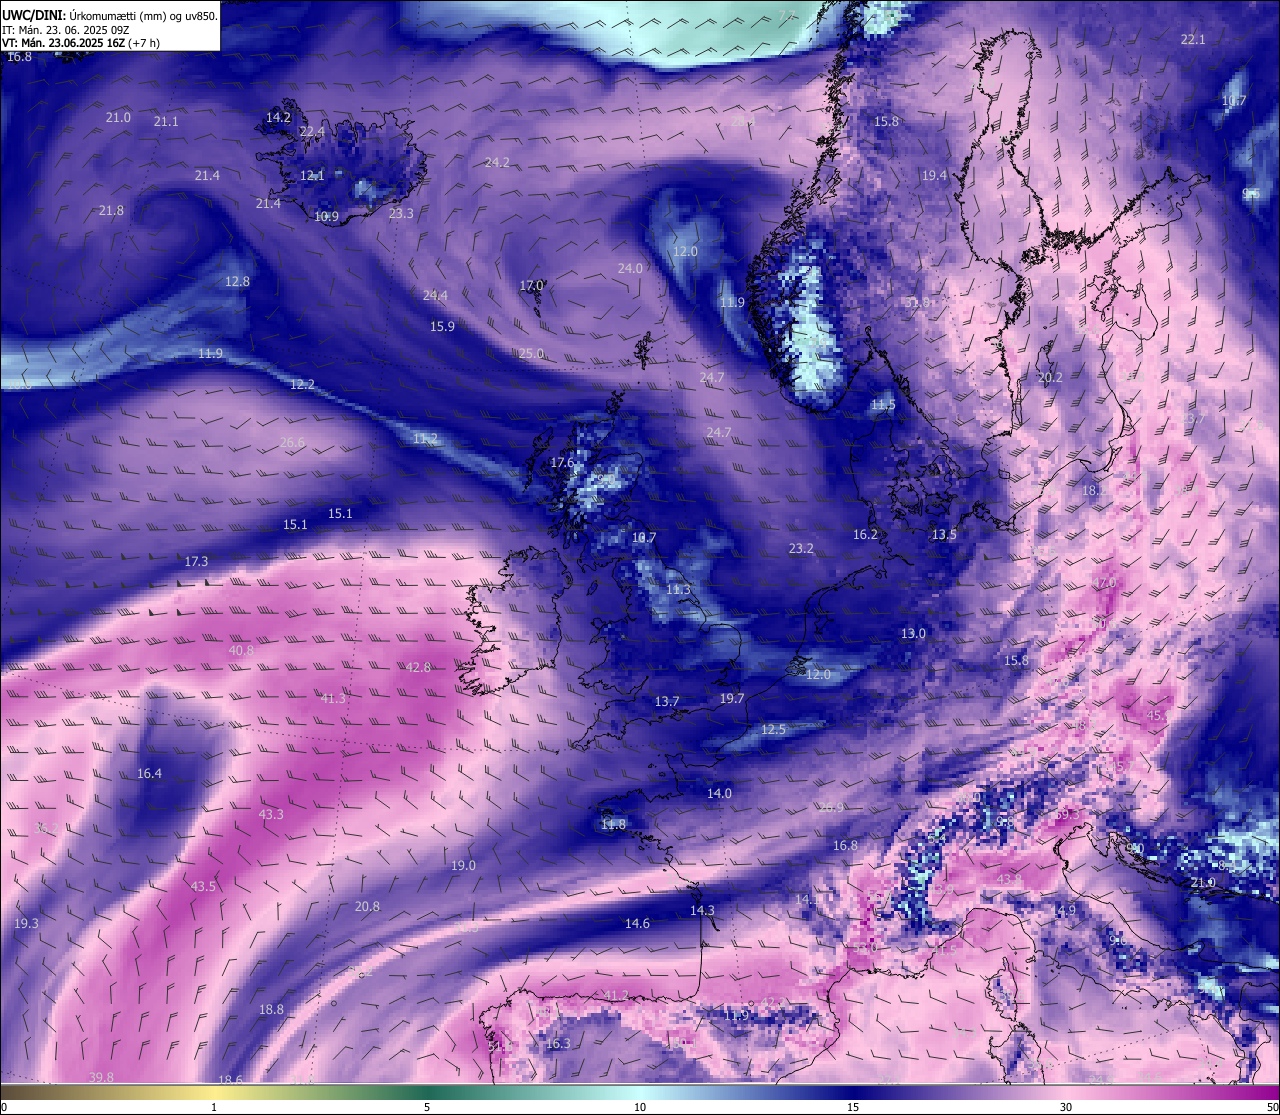The height and width of the screenshot is (1115, 1280).
Task: Click the 23.2 value over the North Sea
Action: point(801,548)
